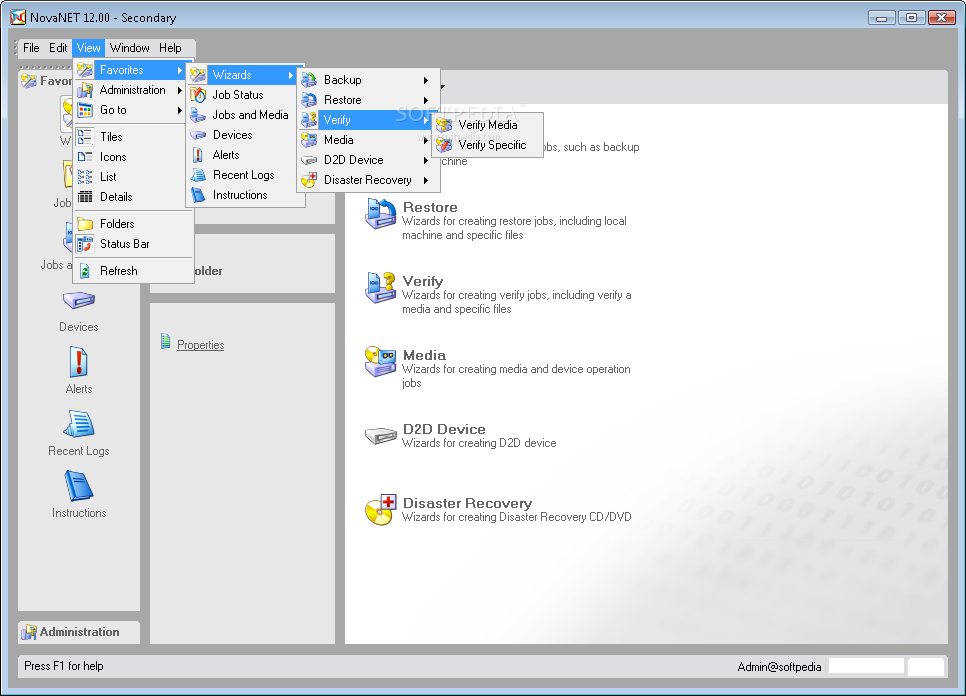This screenshot has width=966, height=696.
Task: Close the open View menu
Action: point(88,48)
